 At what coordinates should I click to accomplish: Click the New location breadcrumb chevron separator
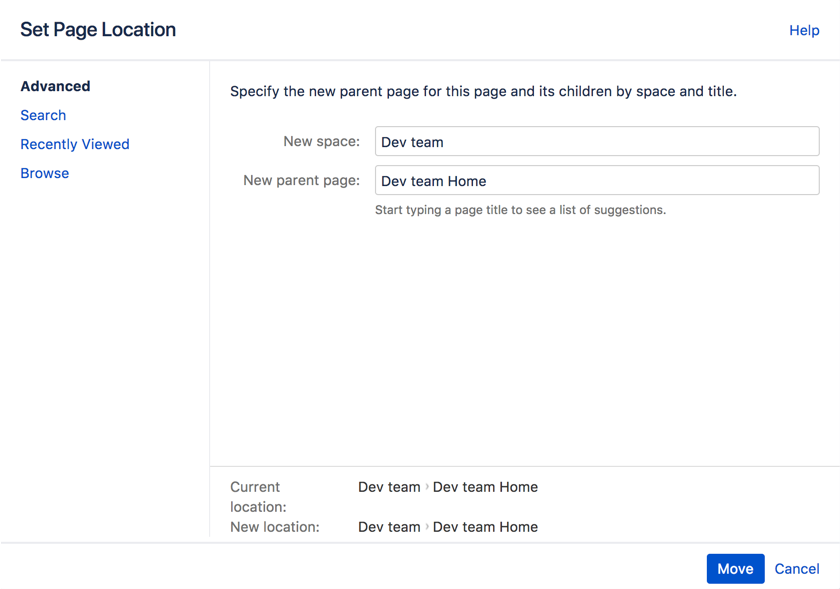(427, 527)
